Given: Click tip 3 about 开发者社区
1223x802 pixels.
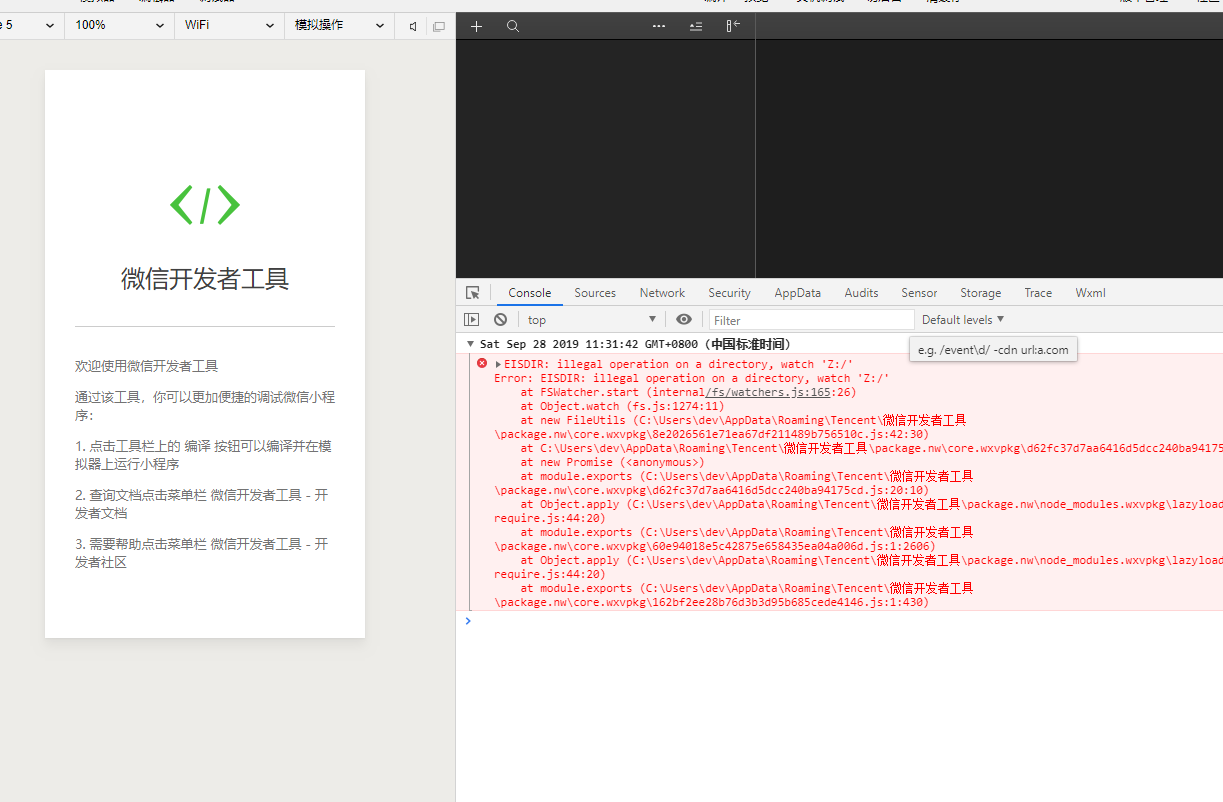Looking at the screenshot, I should [x=201, y=553].
